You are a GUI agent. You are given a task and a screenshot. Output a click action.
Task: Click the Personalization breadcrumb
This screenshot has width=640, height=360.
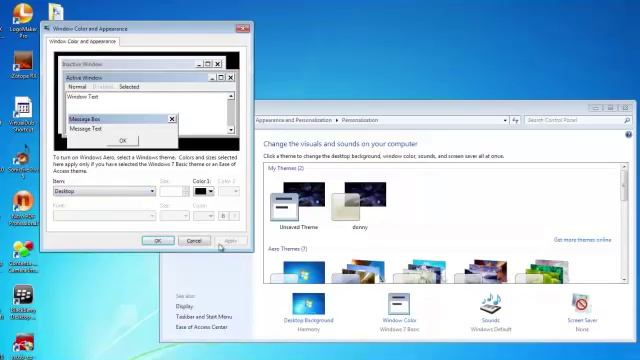(360, 120)
